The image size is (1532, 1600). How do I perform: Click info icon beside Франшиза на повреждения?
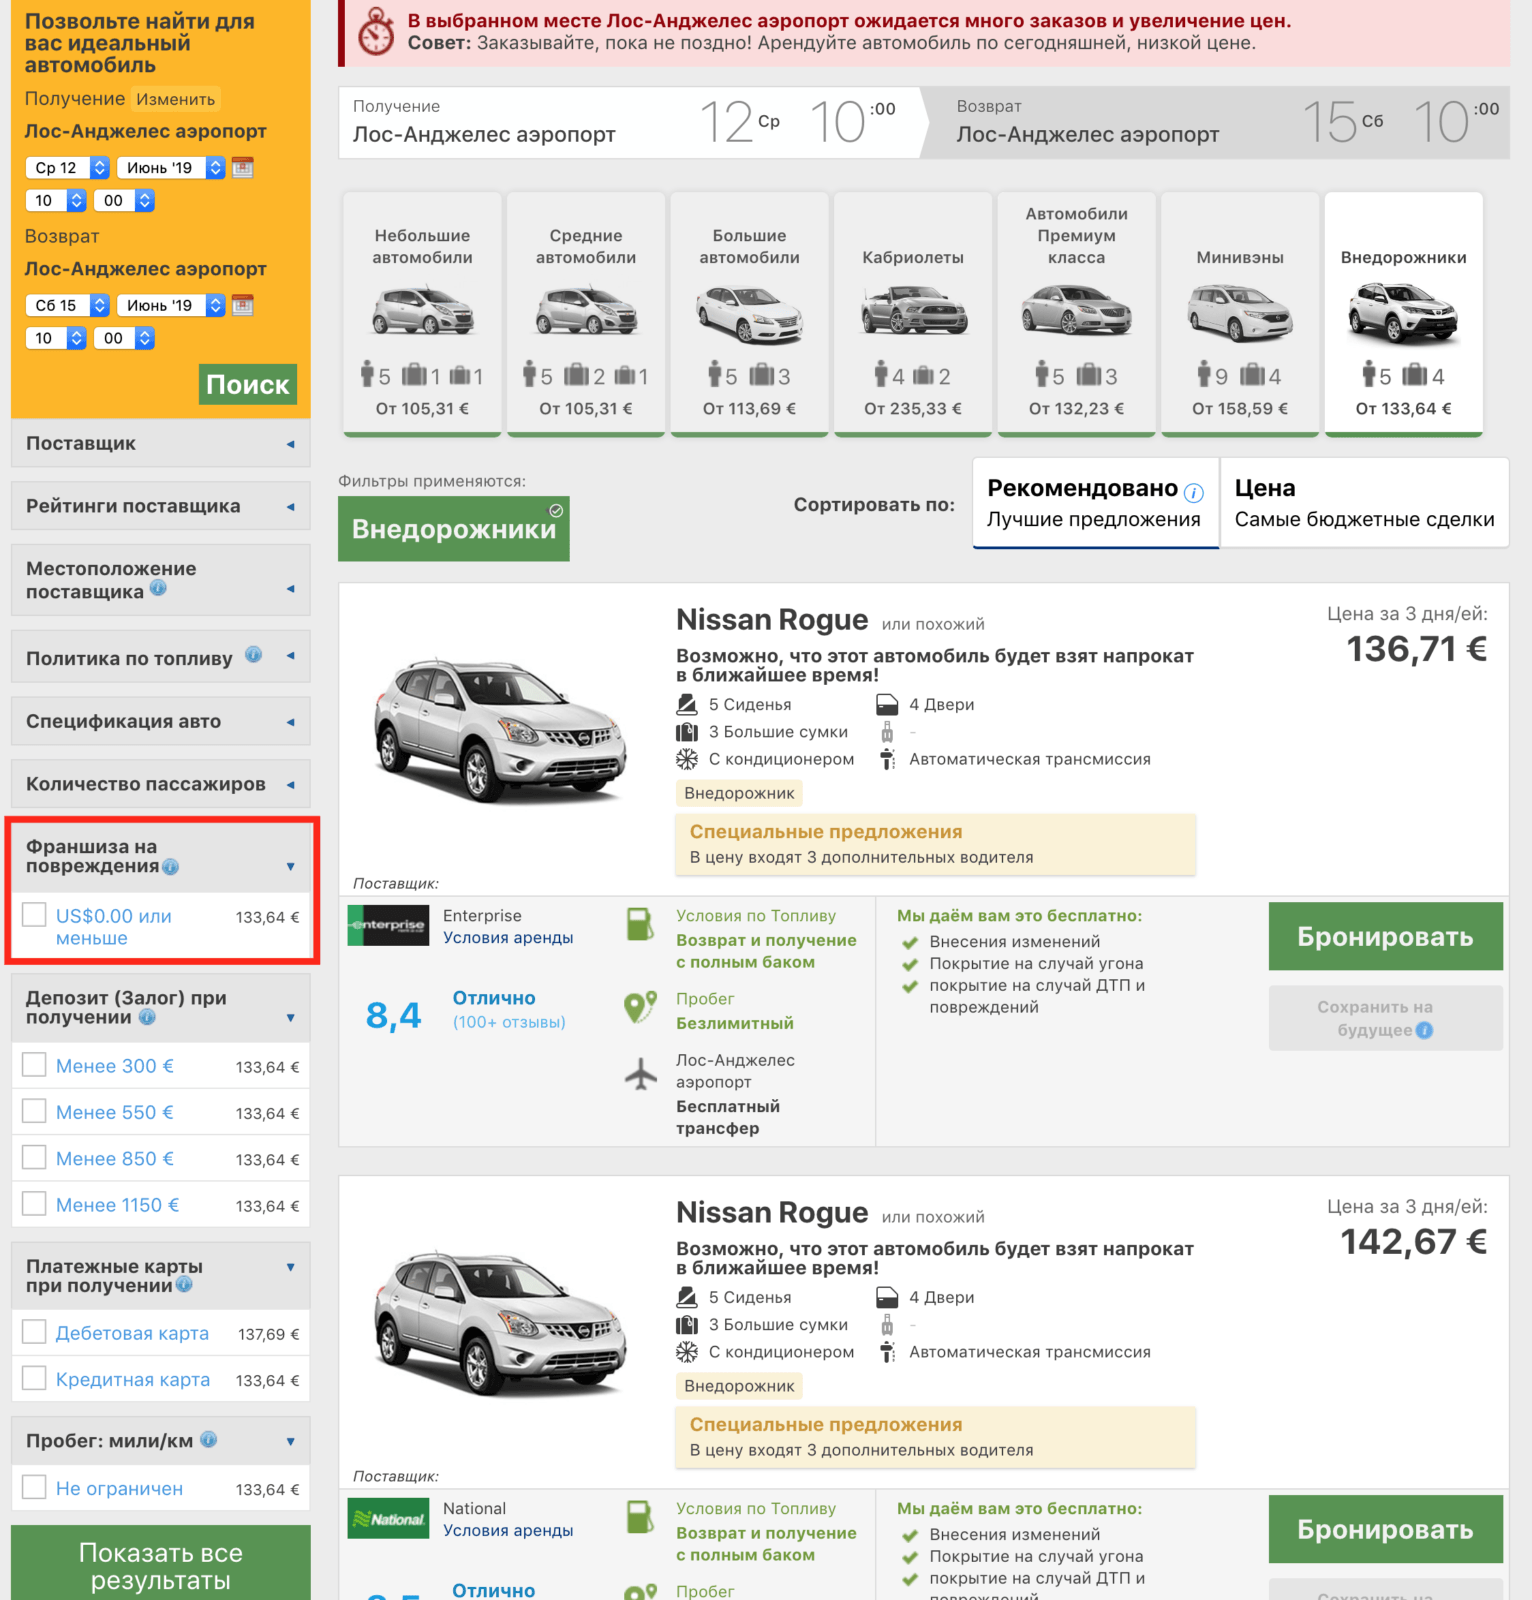pos(171,867)
